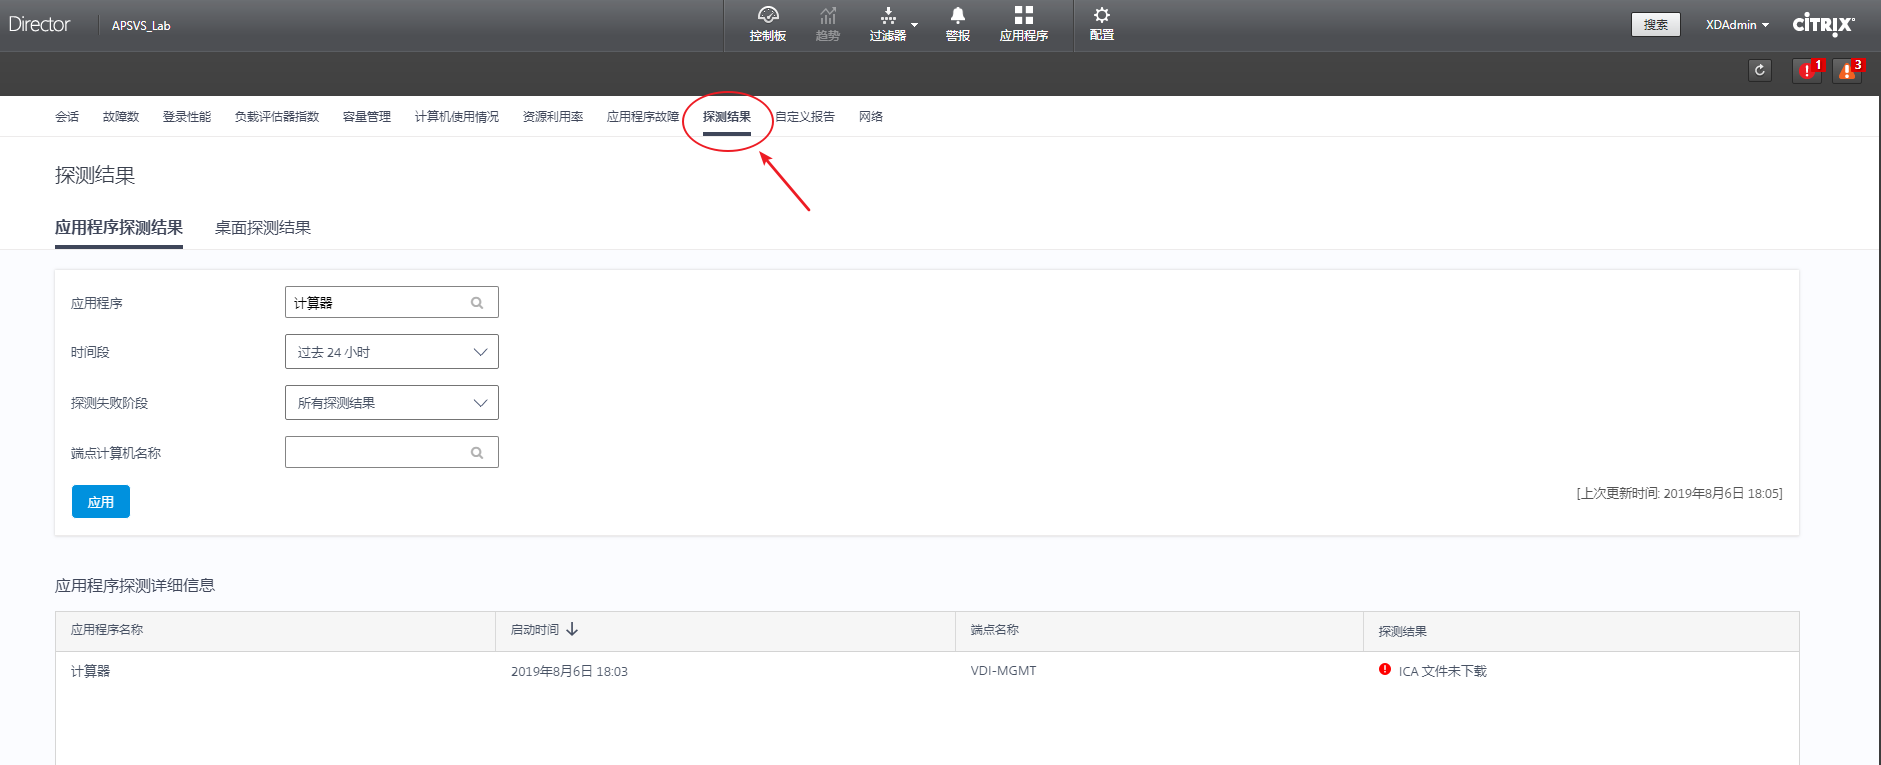Click search icon in 应用程序 field
This screenshot has width=1881, height=765.
click(x=477, y=303)
